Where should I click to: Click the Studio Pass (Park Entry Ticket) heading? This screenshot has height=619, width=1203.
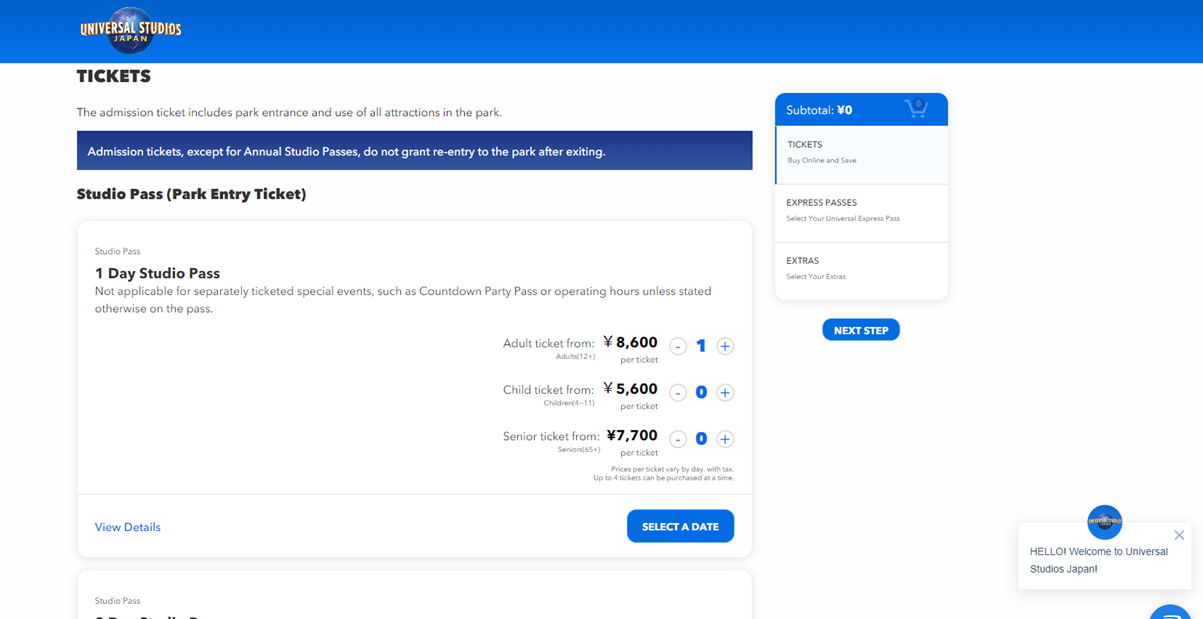191,194
